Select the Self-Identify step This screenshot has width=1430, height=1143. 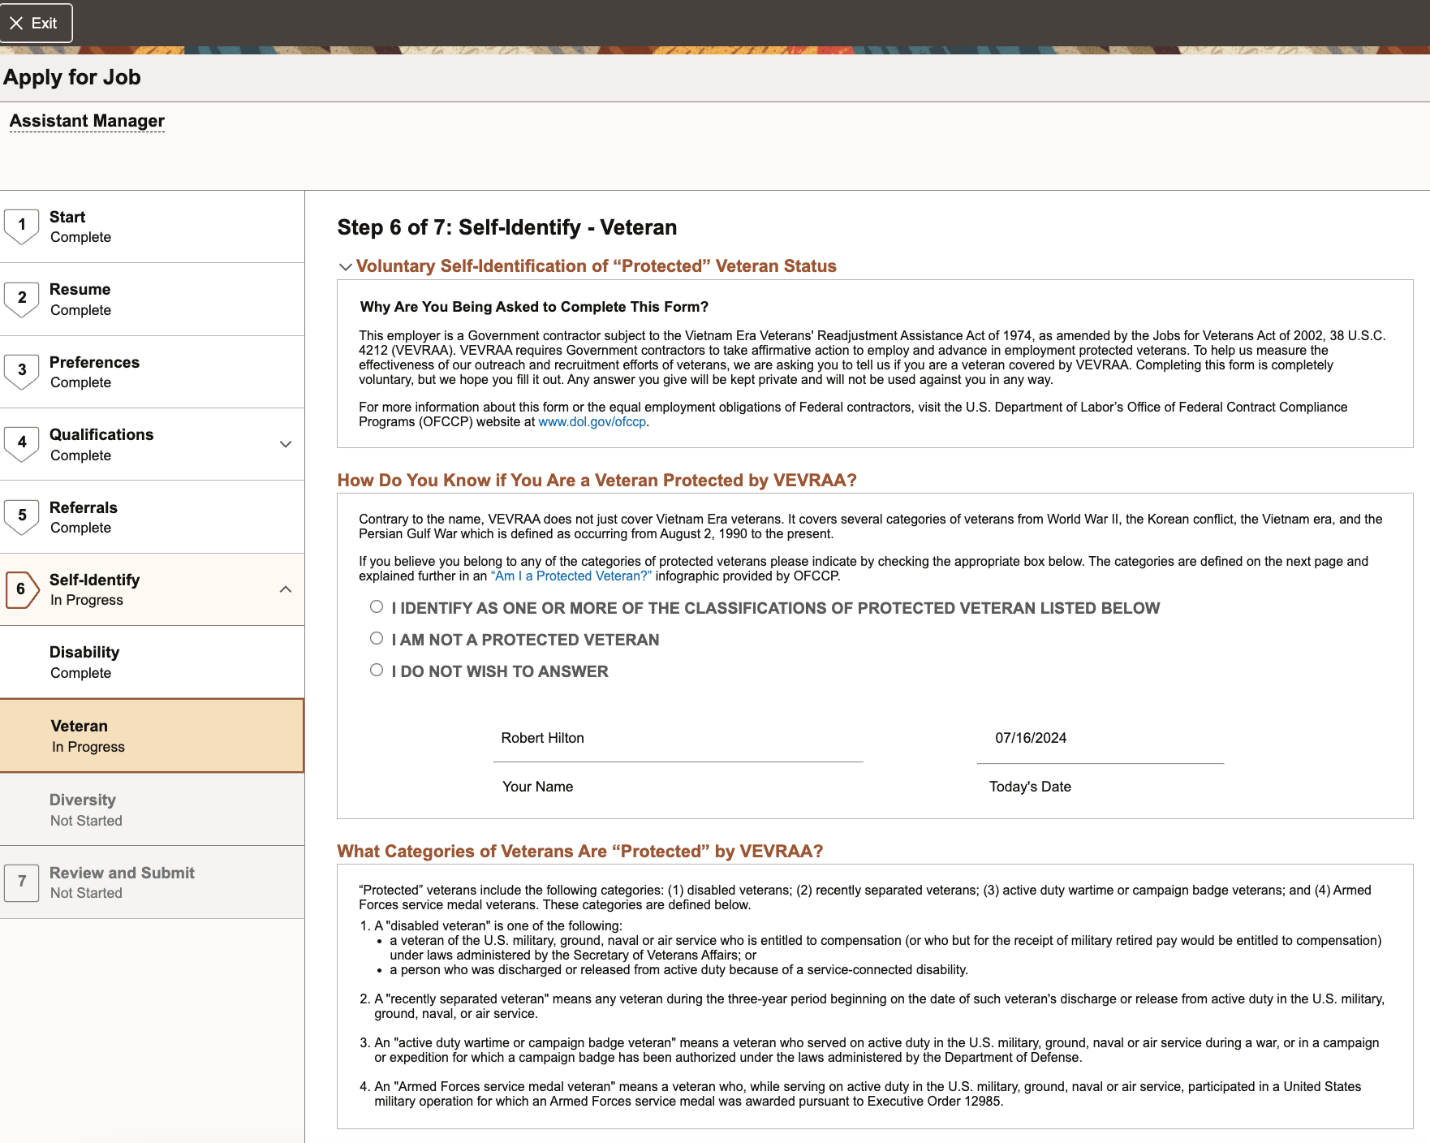coord(152,590)
